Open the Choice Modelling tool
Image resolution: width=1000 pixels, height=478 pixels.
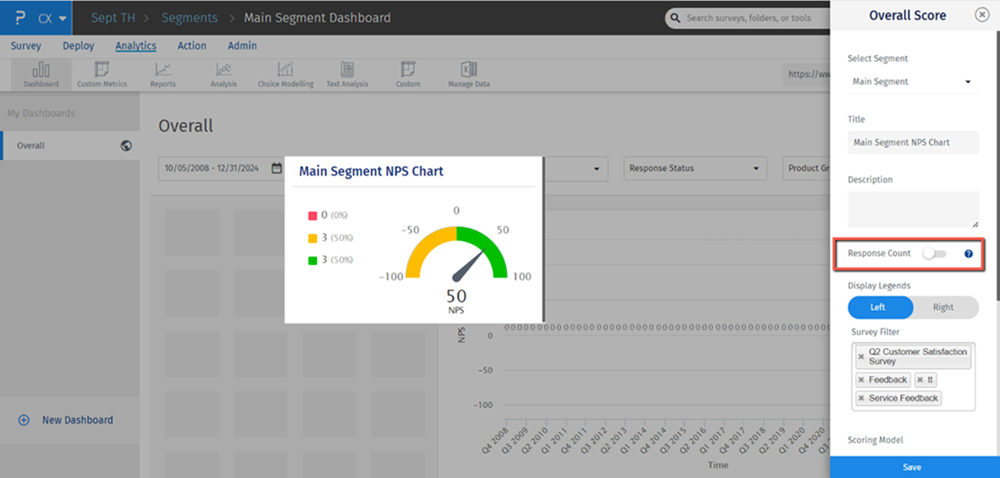coord(285,74)
